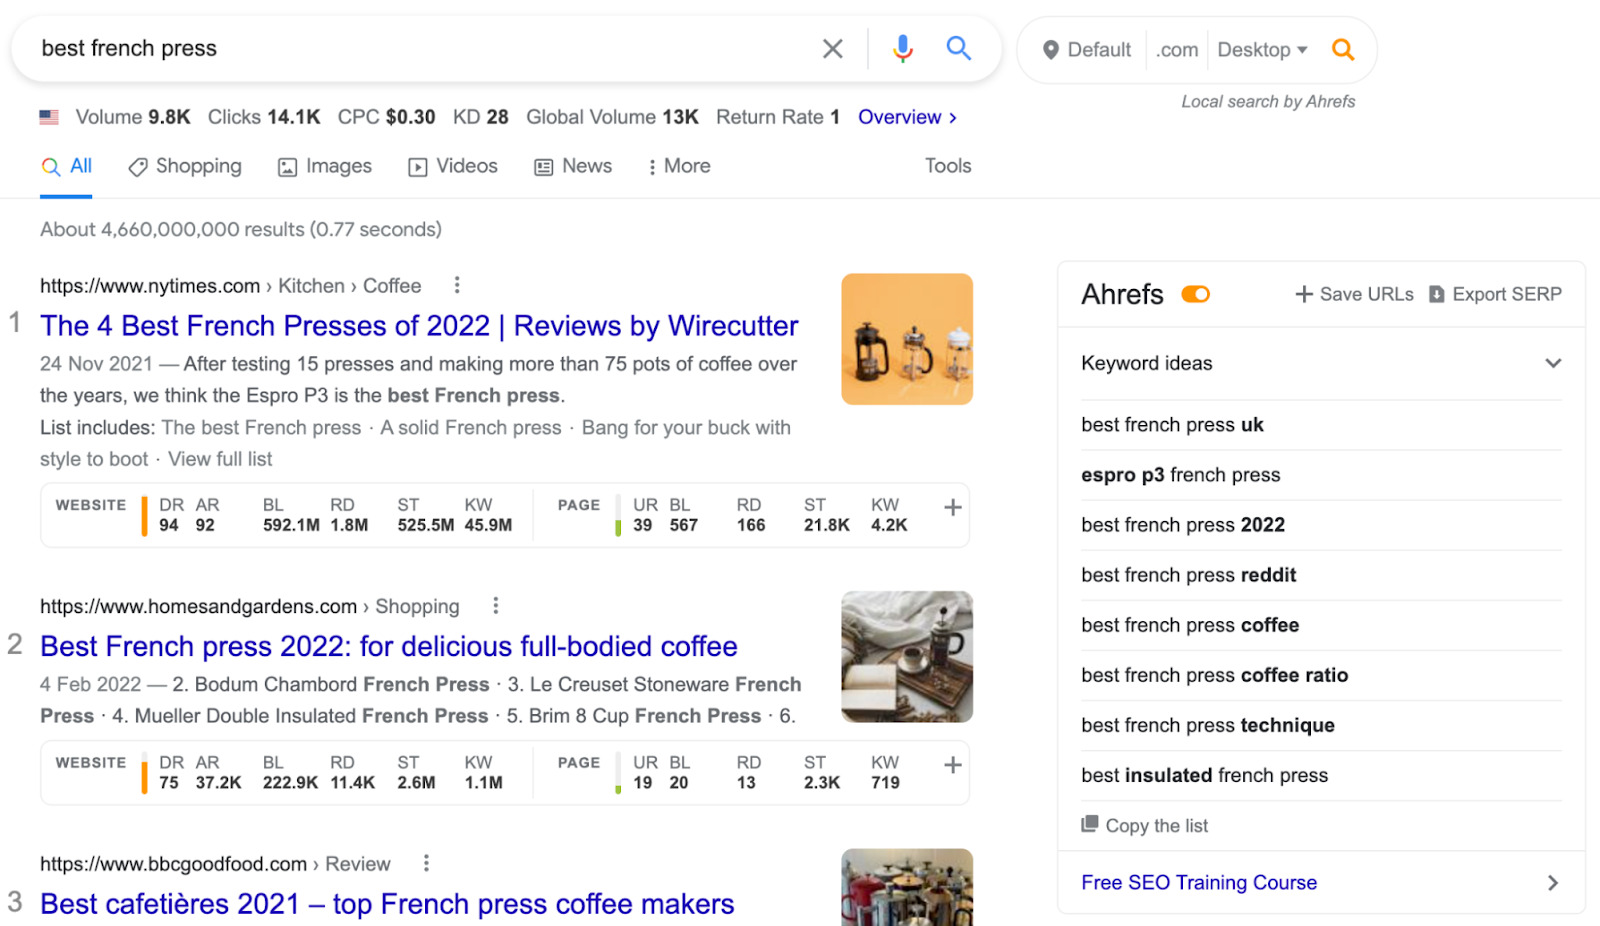
Task: Toggle the Ahrefs toolbar switch
Action: (1196, 294)
